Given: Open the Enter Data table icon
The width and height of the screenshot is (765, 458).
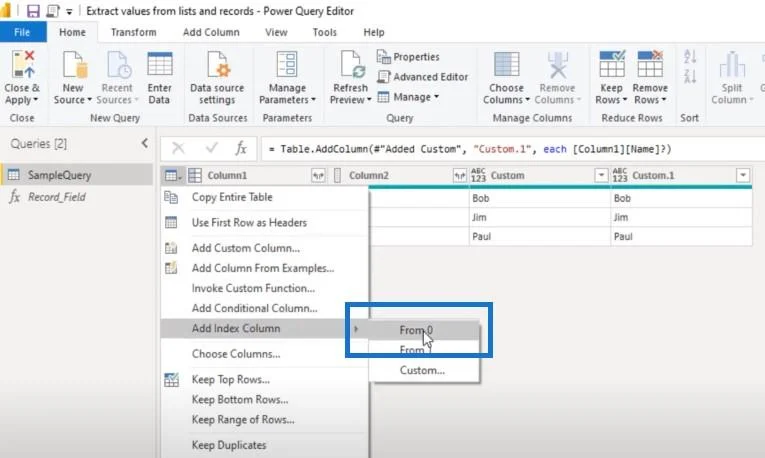Looking at the screenshot, I should tap(160, 64).
